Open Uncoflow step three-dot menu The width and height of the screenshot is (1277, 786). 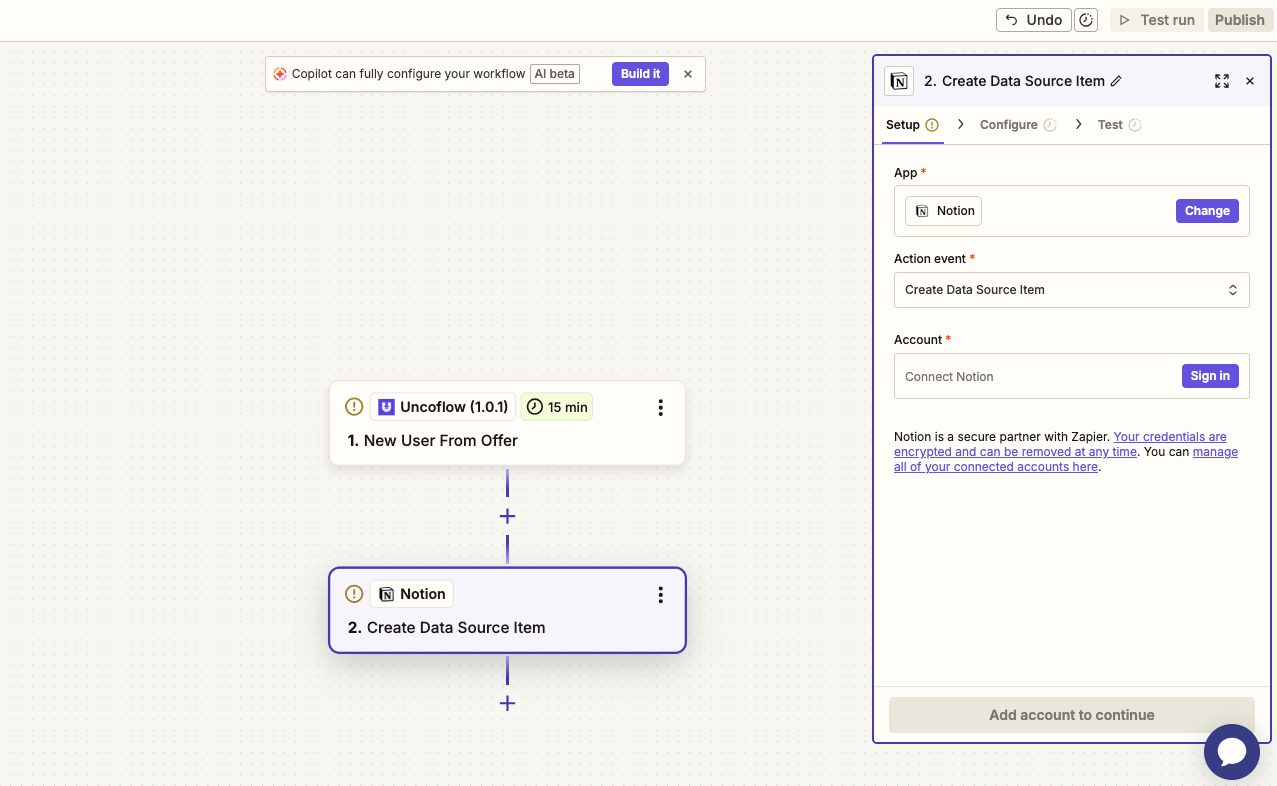(x=660, y=407)
